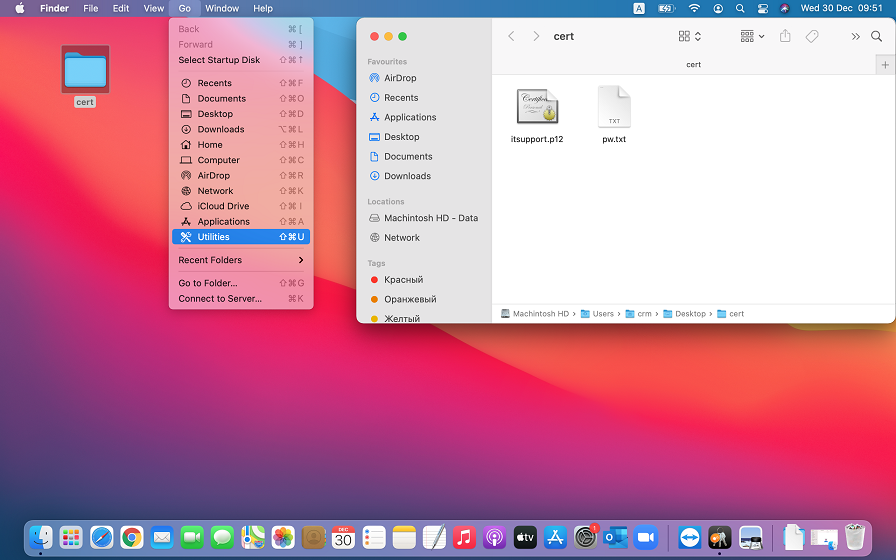The height and width of the screenshot is (560, 896).
Task: Add a new Finder tab with plus button
Action: click(884, 64)
